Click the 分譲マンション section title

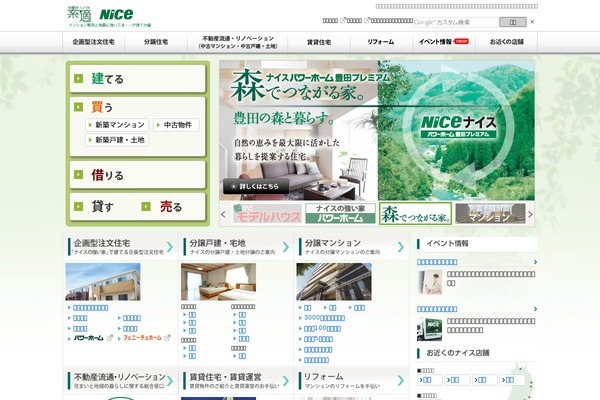point(333,243)
